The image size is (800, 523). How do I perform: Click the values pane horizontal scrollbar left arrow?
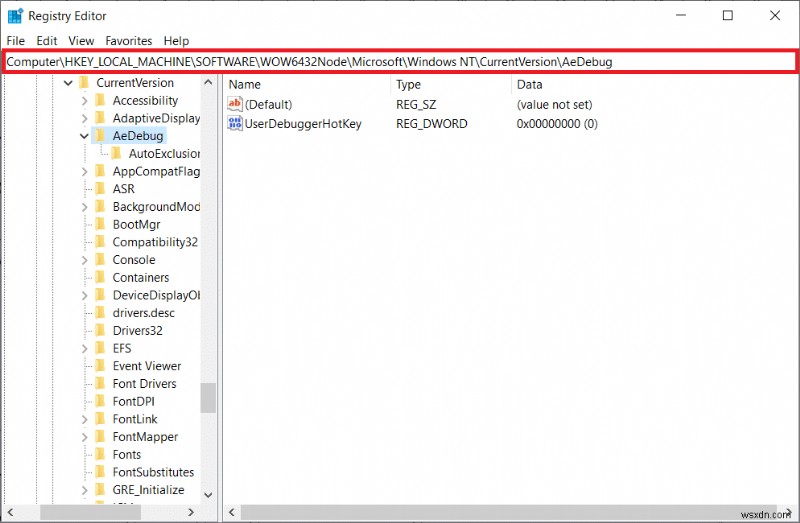[232, 512]
